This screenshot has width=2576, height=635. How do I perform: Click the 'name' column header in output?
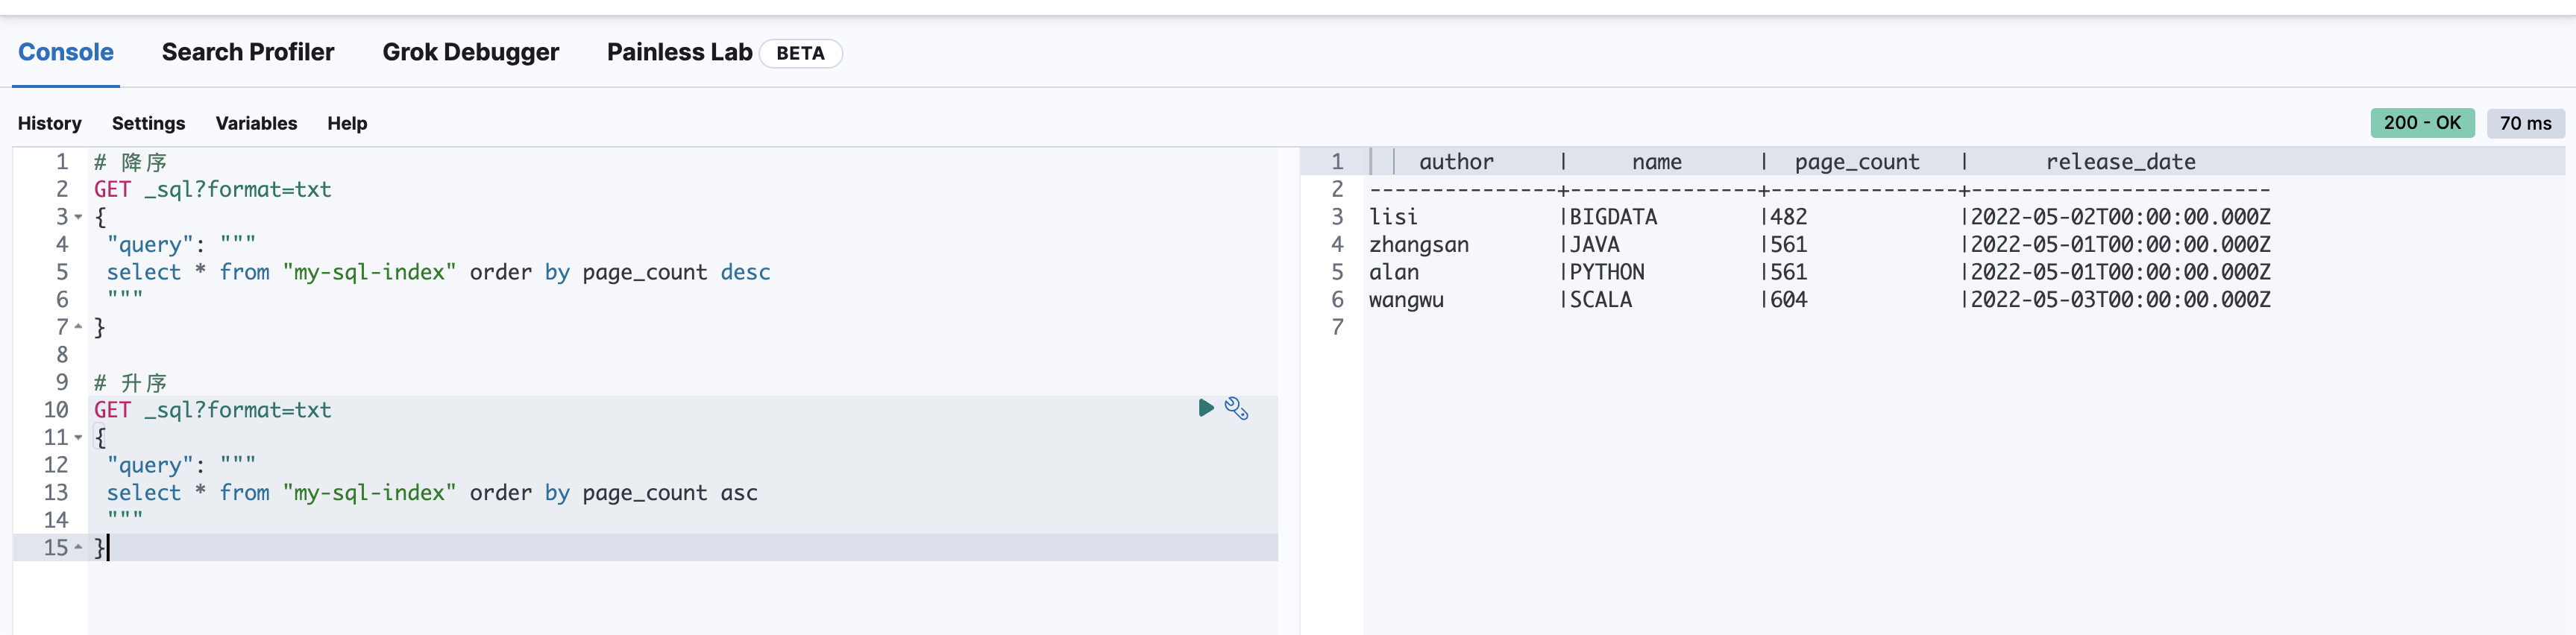tap(1657, 162)
